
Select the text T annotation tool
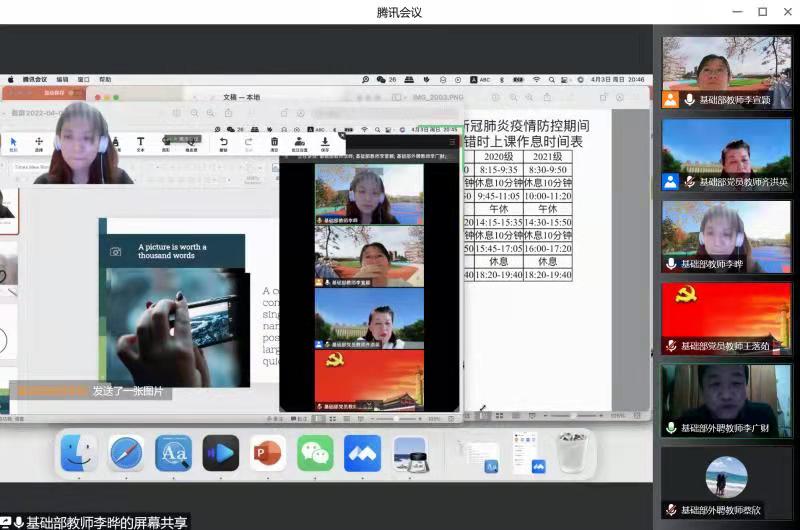coord(140,143)
